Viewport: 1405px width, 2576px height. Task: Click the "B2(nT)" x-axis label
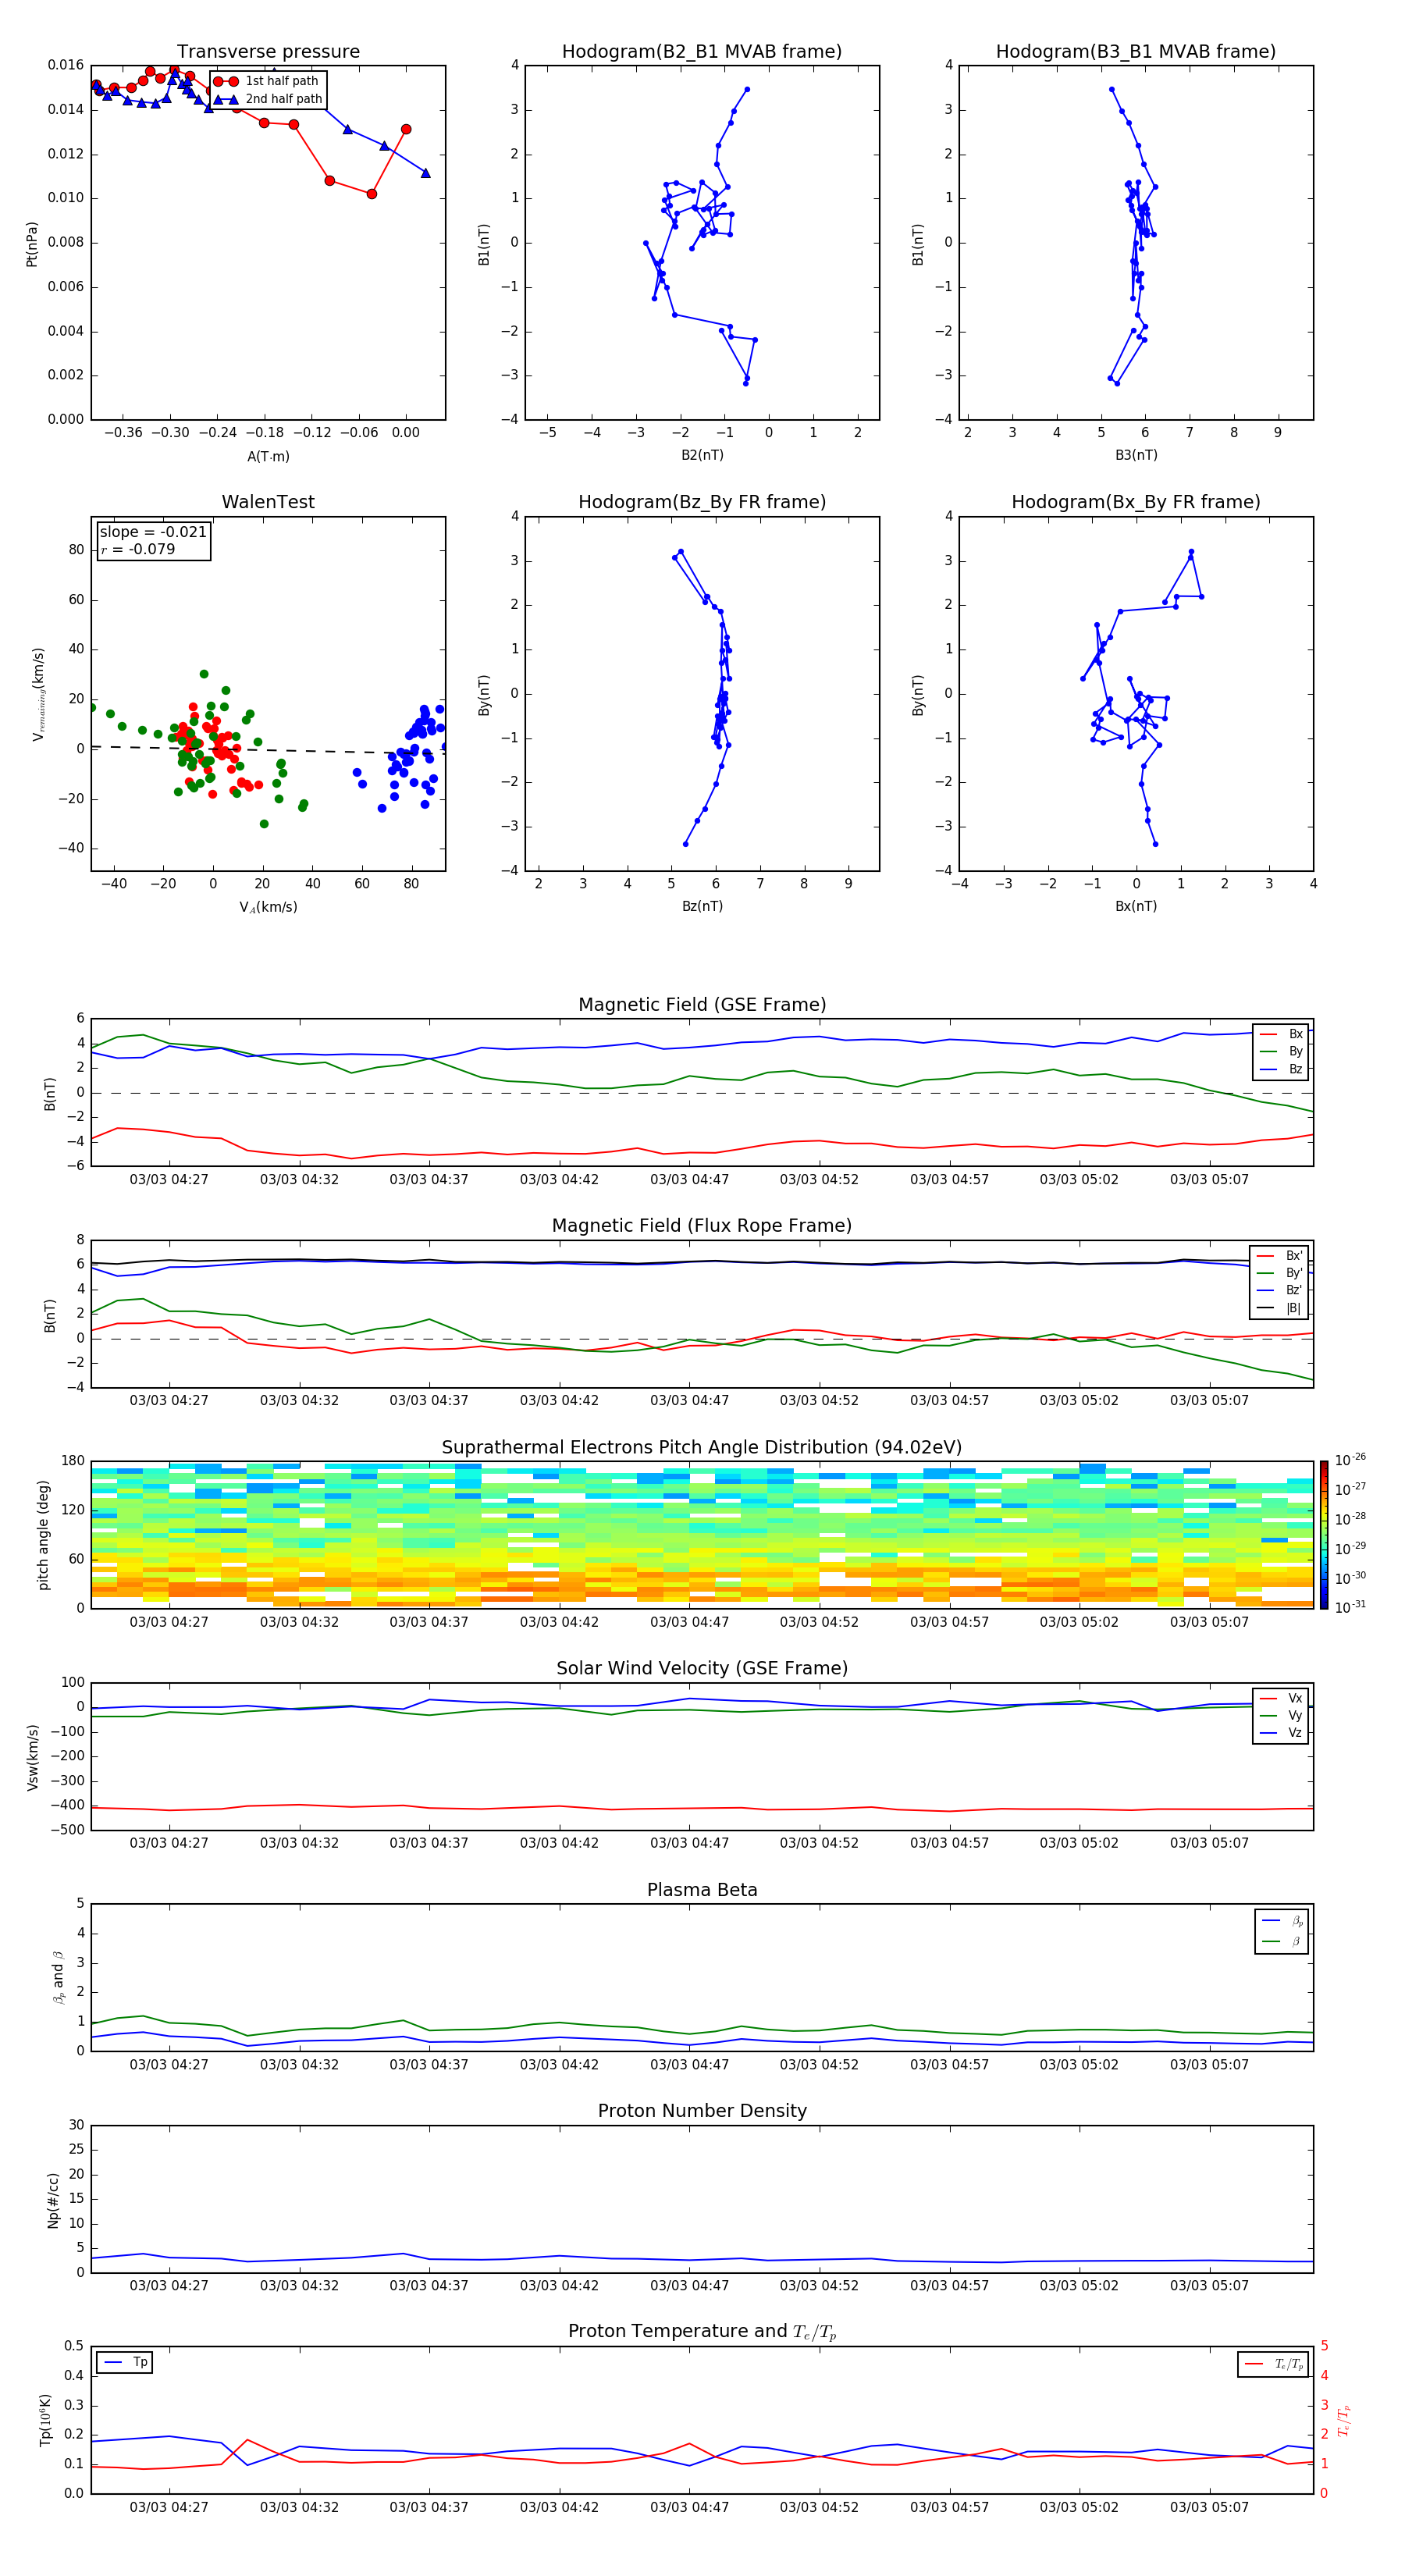tap(702, 455)
